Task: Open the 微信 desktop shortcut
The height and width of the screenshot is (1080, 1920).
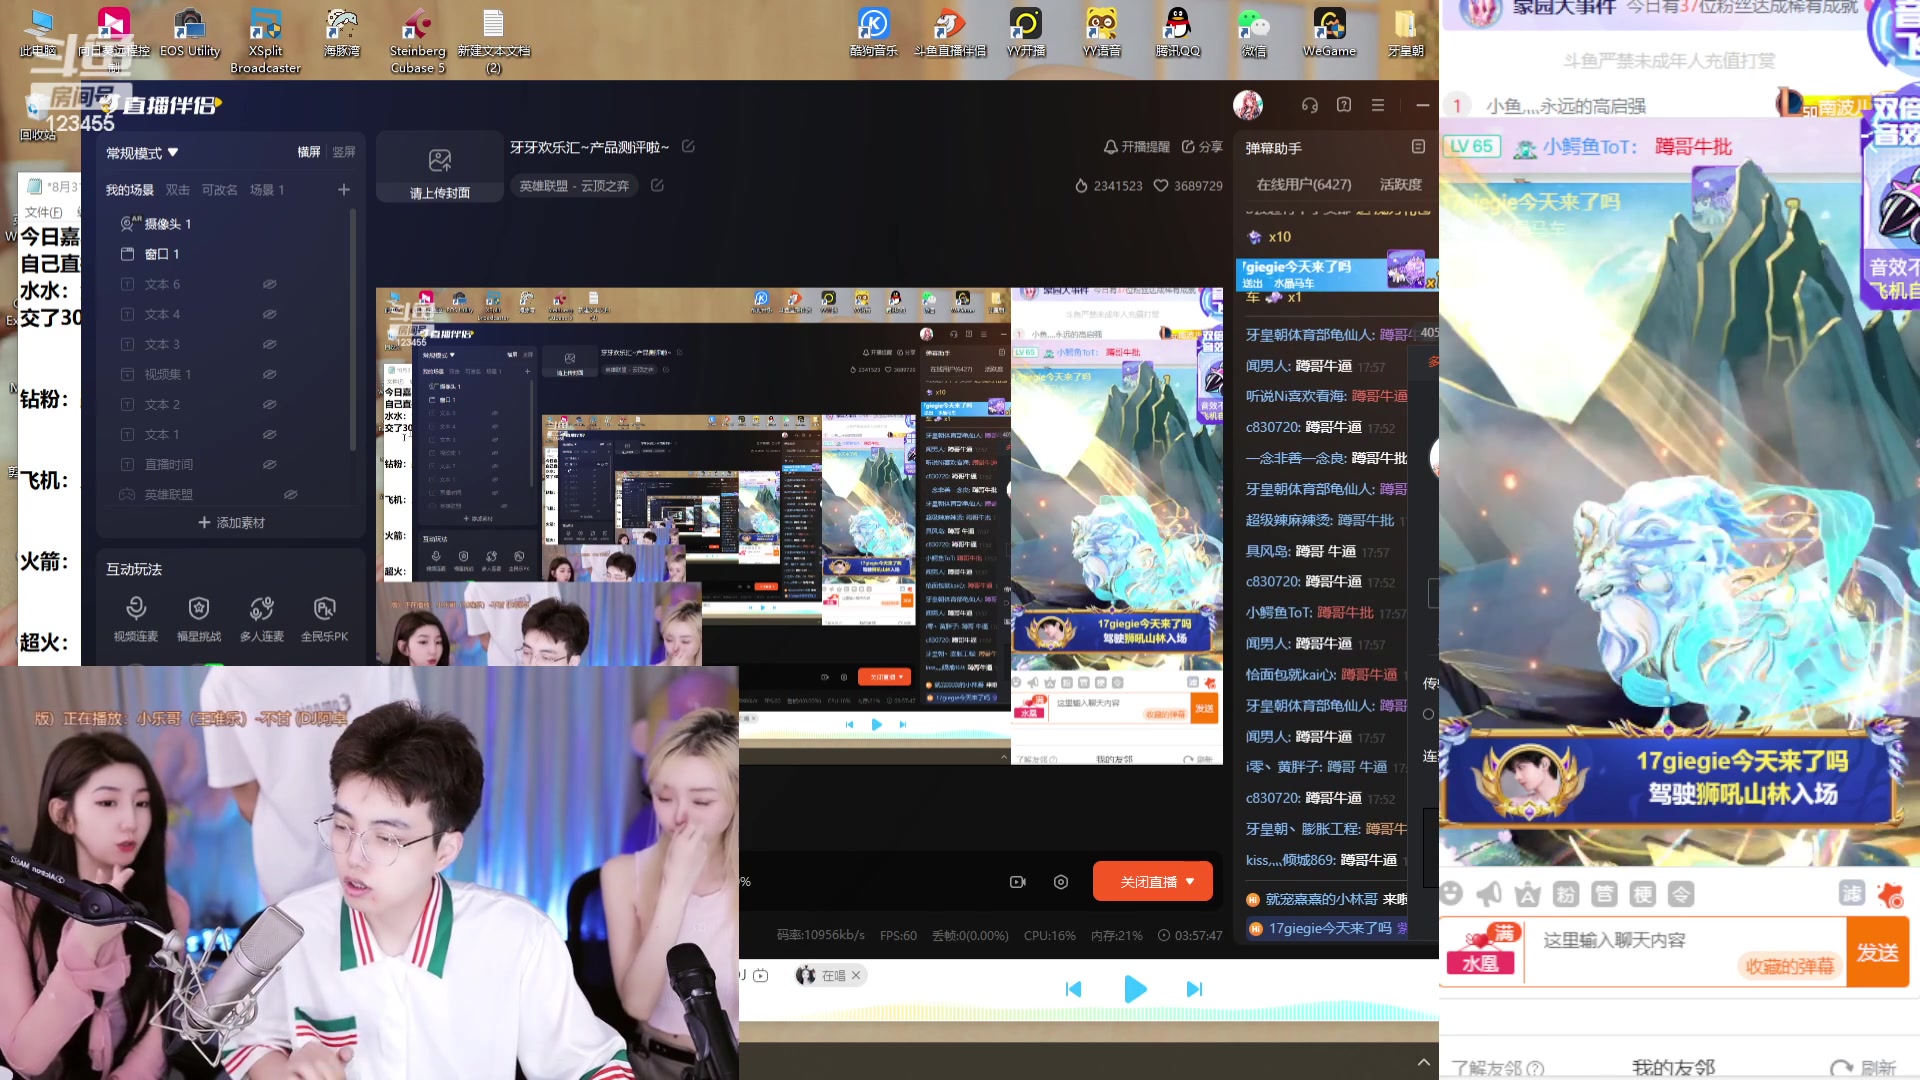Action: pos(1254,33)
